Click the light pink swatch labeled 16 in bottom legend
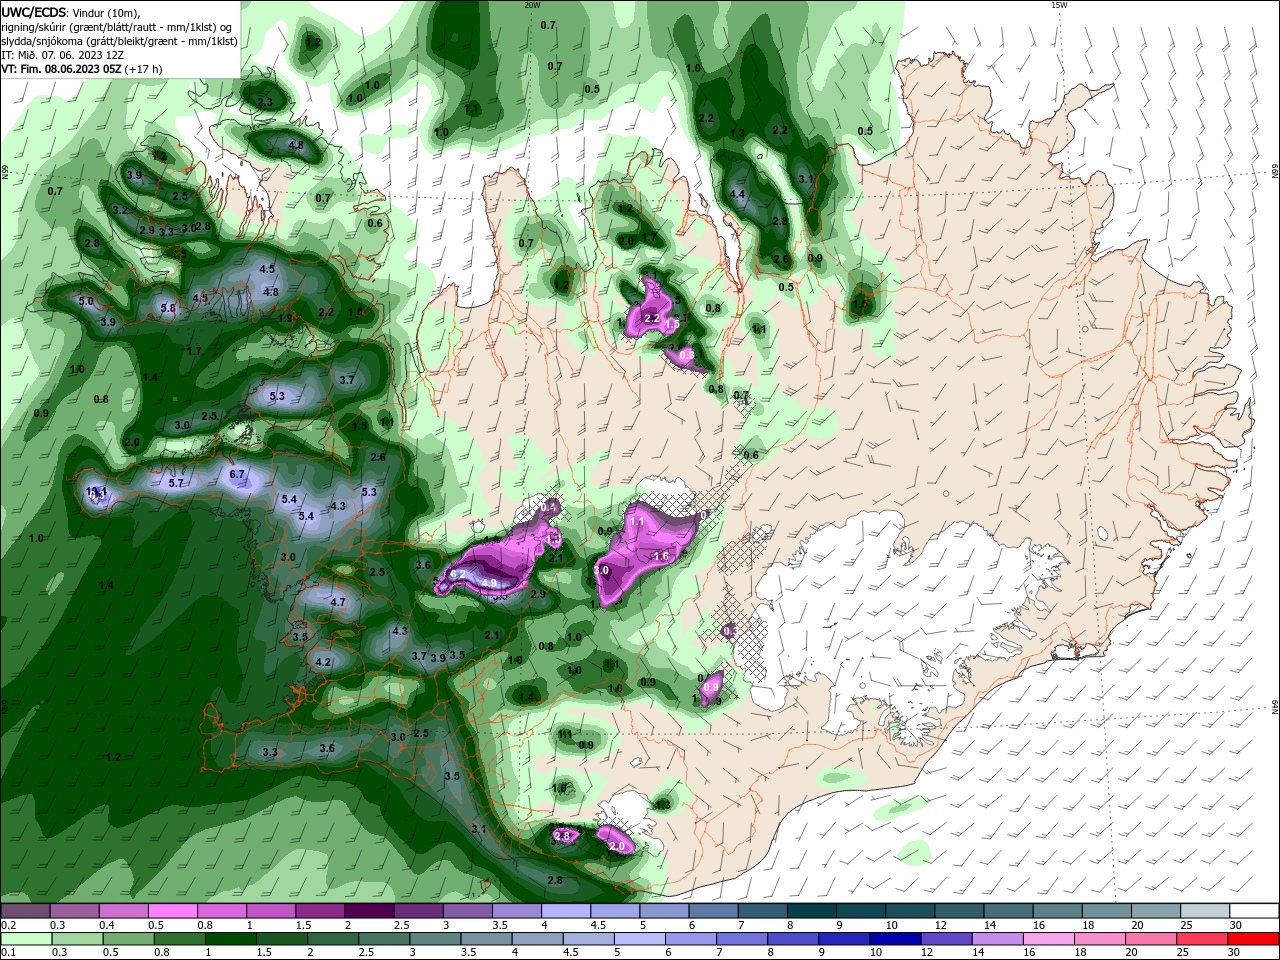Image resolution: width=1280 pixels, height=960 pixels. click(1049, 939)
